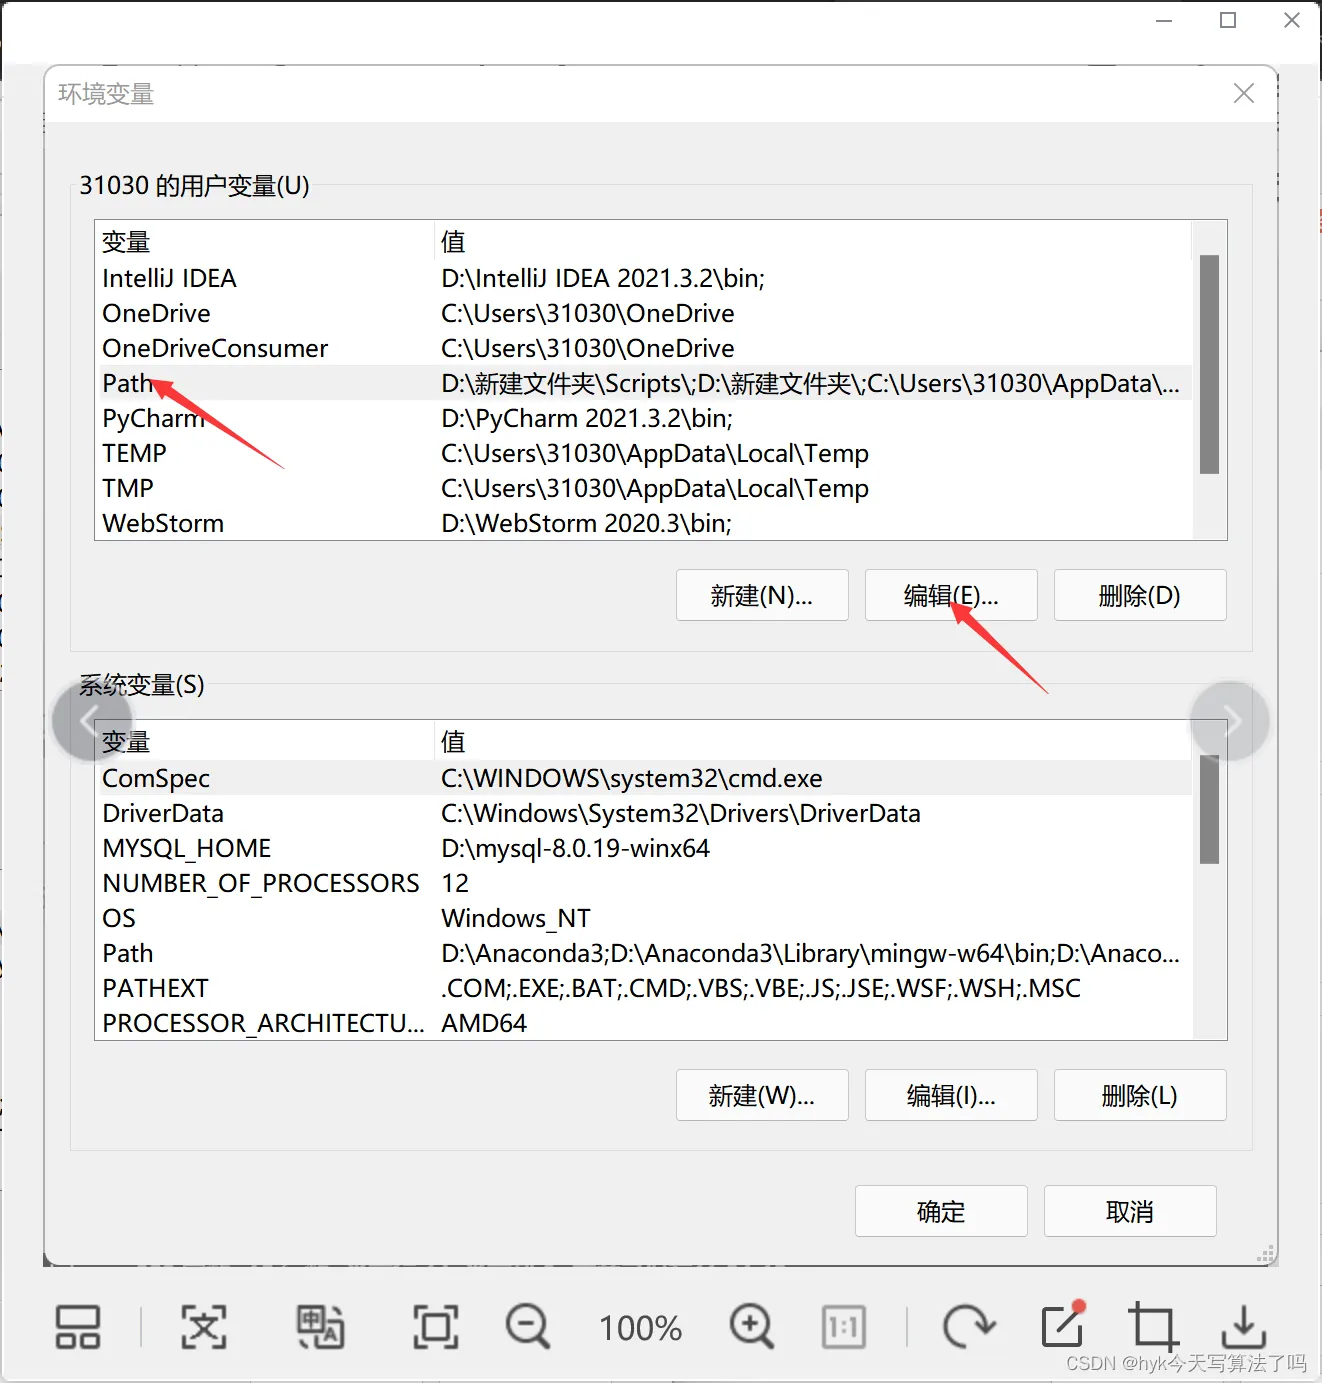Click value Windows_NT

pyautogui.click(x=516, y=918)
